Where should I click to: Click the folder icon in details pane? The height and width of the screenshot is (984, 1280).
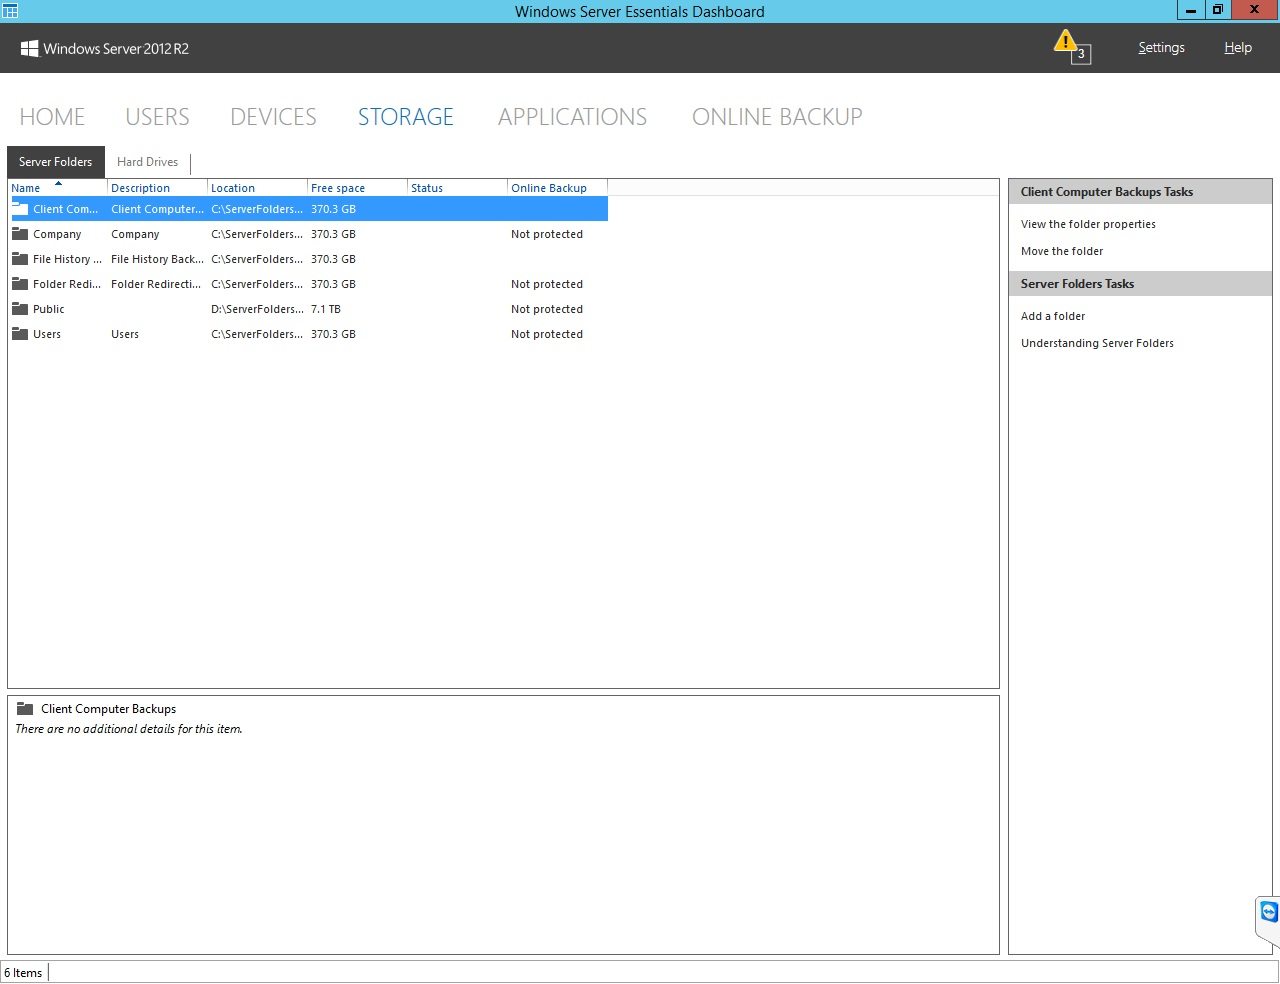25,709
